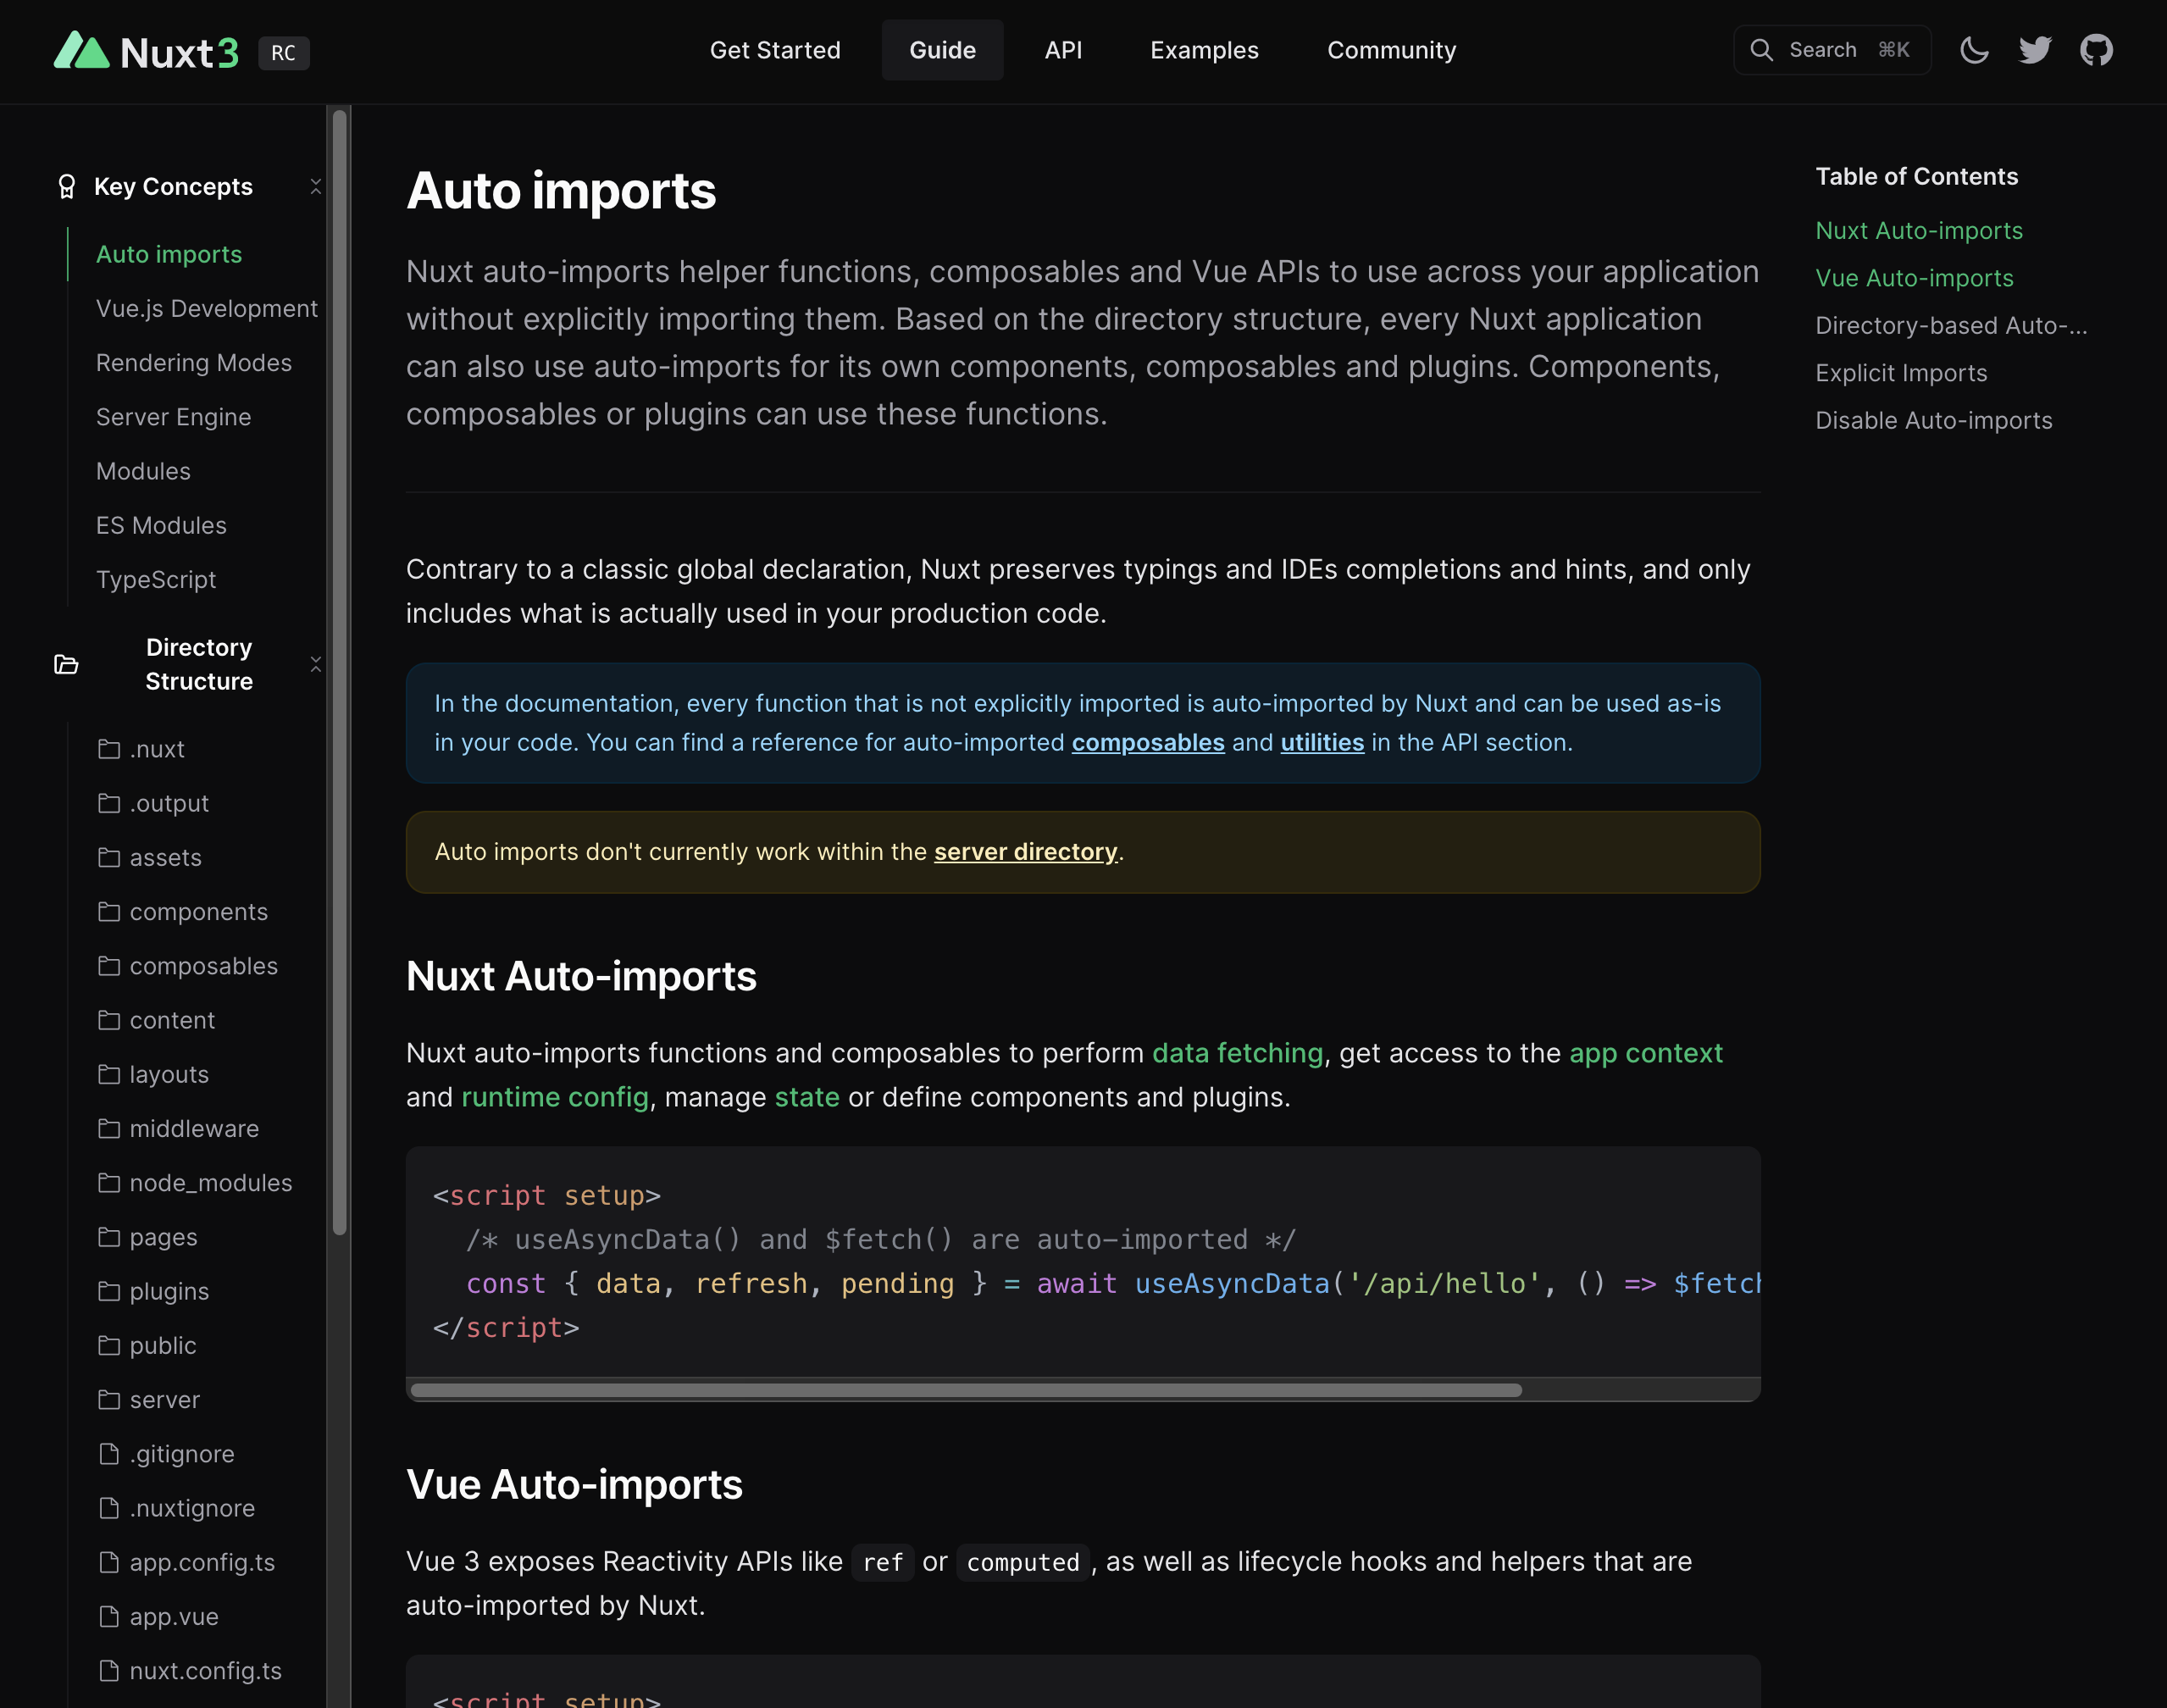Viewport: 2167px width, 1708px height.
Task: Switch to the API section
Action: point(1063,49)
